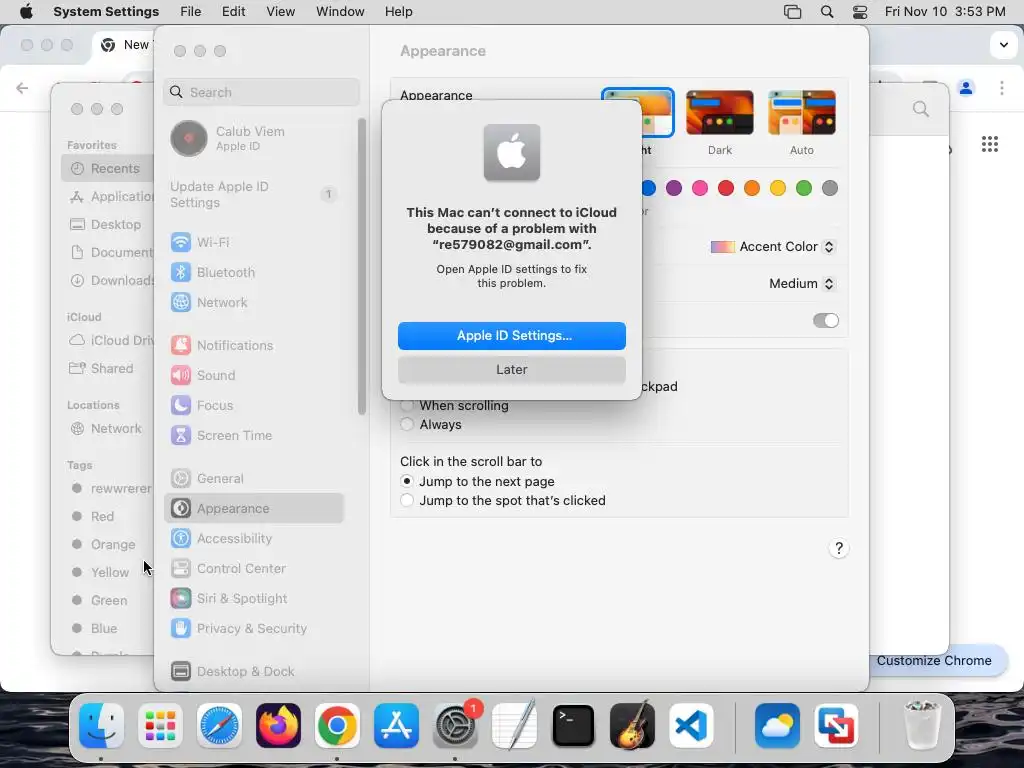Open Update Apple ID Settings notice

tap(254, 195)
